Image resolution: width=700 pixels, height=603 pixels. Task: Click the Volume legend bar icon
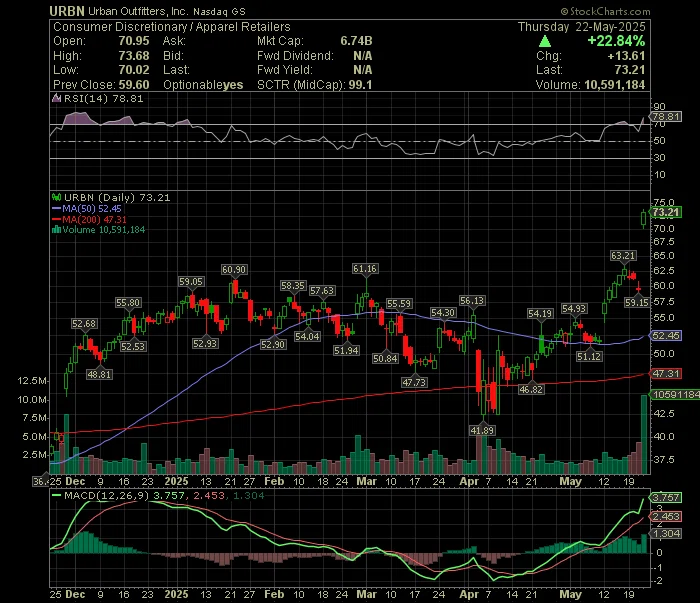[56, 230]
